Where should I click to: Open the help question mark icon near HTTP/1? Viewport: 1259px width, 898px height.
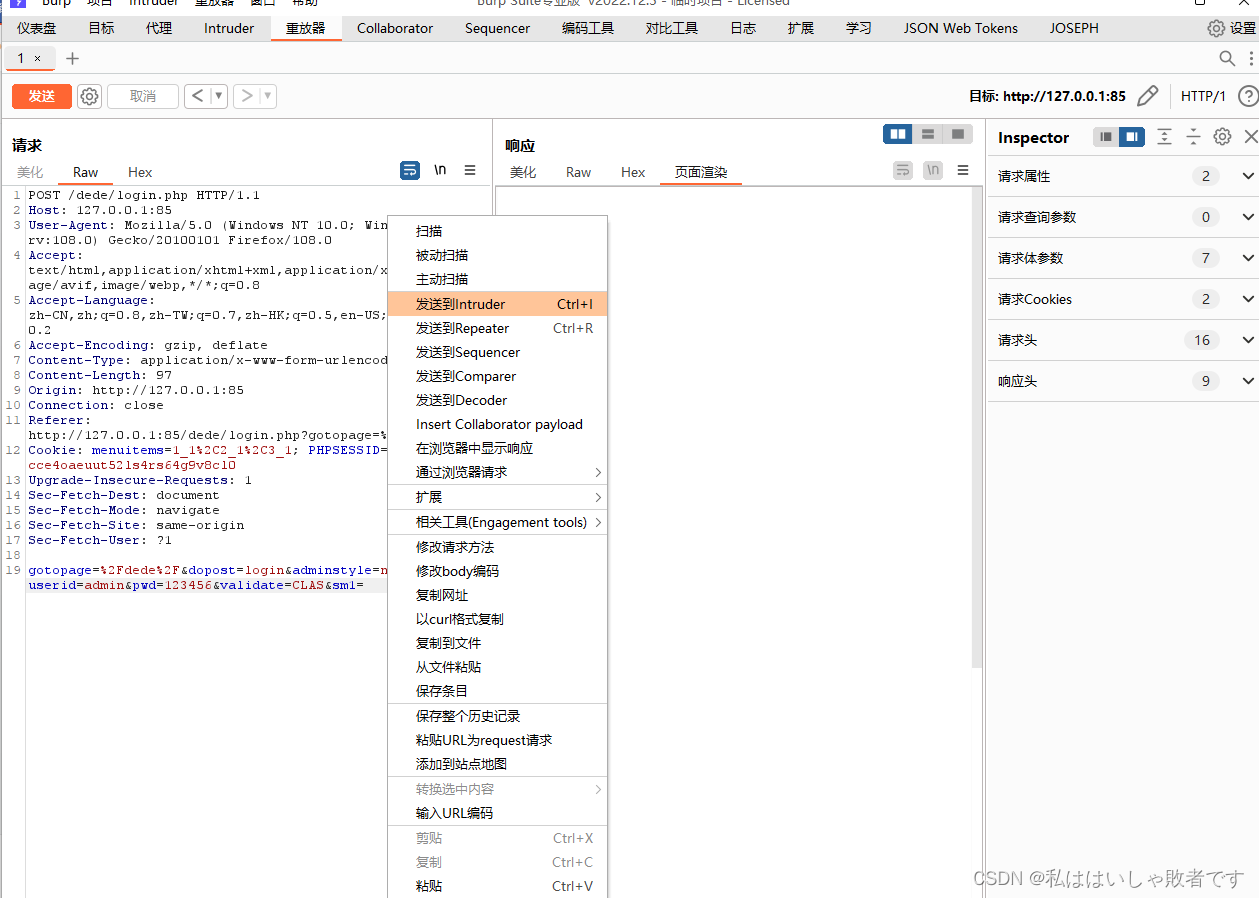click(1247, 96)
